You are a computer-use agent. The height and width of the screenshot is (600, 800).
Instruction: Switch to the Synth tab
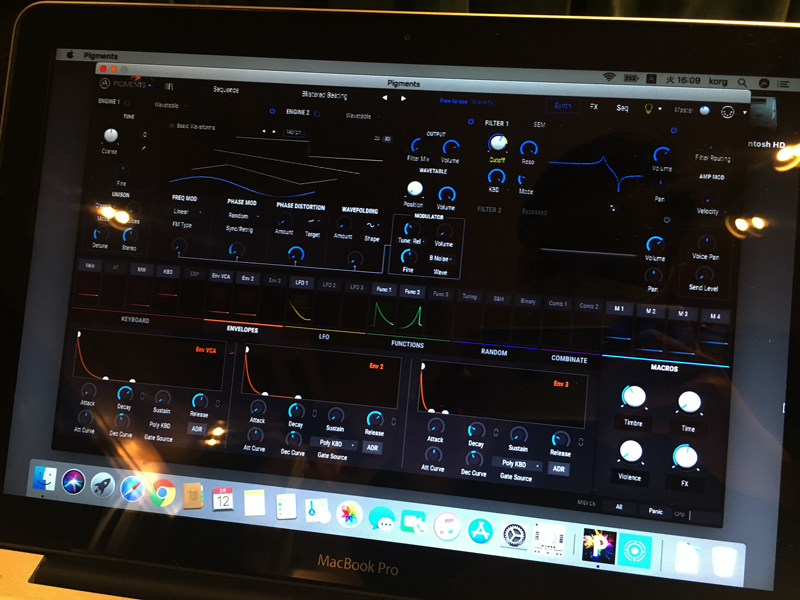[x=562, y=106]
